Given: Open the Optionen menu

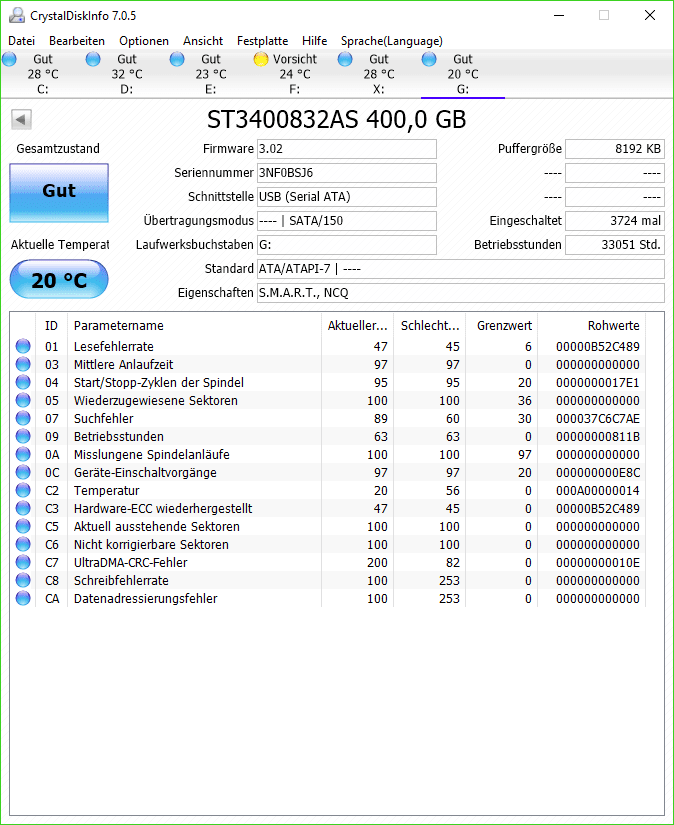Looking at the screenshot, I should (144, 41).
